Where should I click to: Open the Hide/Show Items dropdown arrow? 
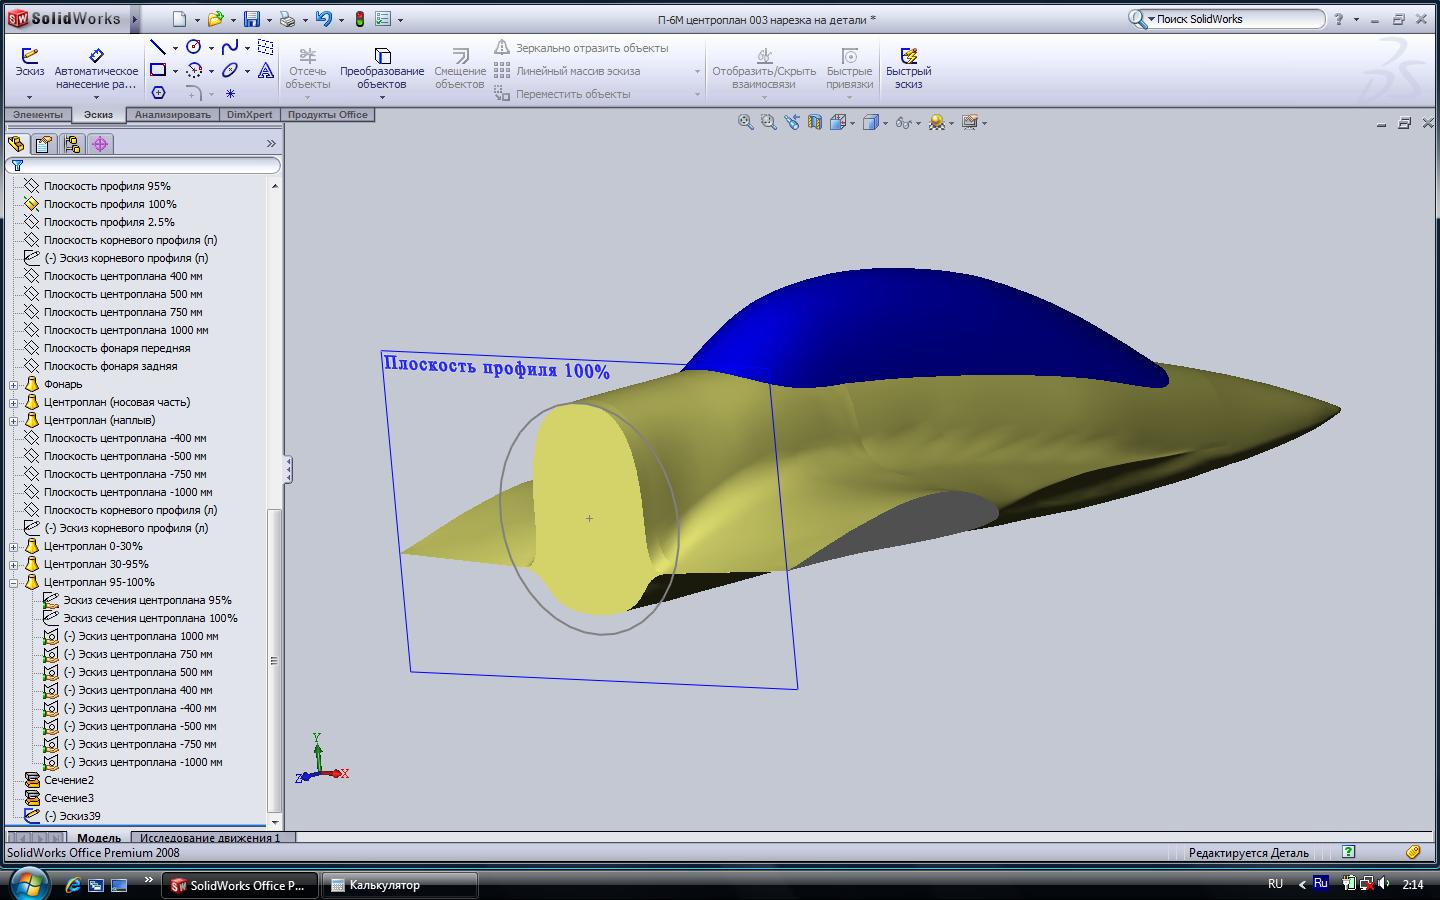[x=918, y=123]
